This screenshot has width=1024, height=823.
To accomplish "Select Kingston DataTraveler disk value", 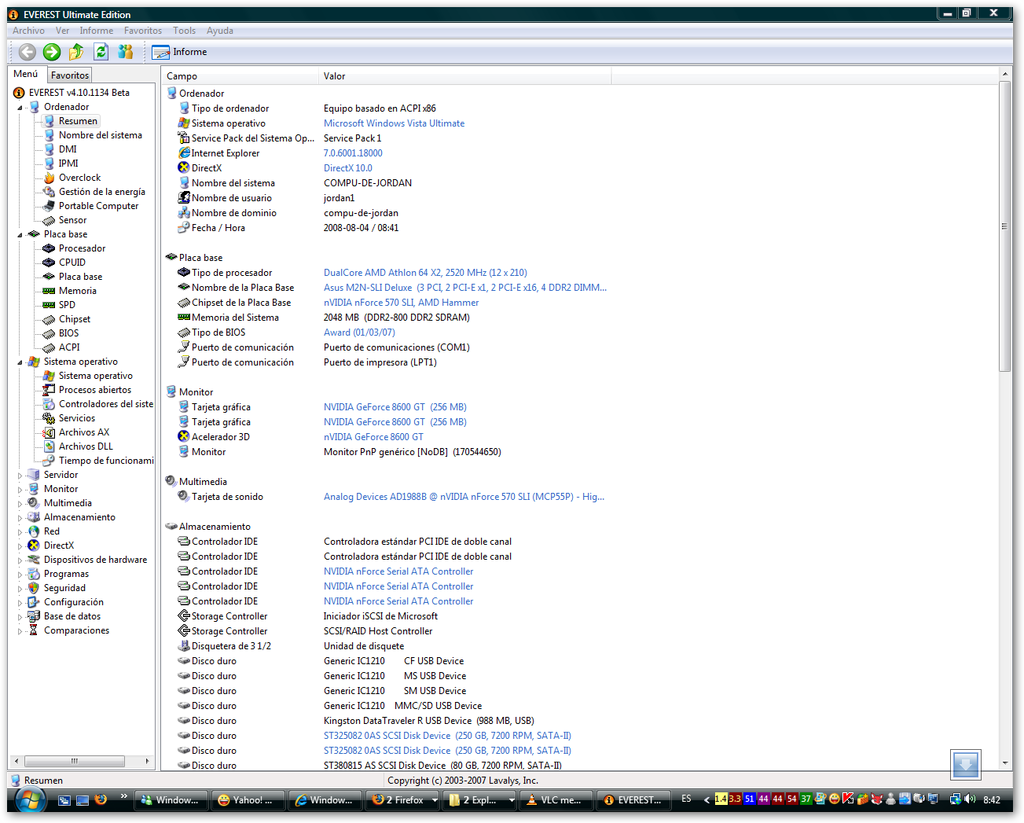I will (428, 721).
